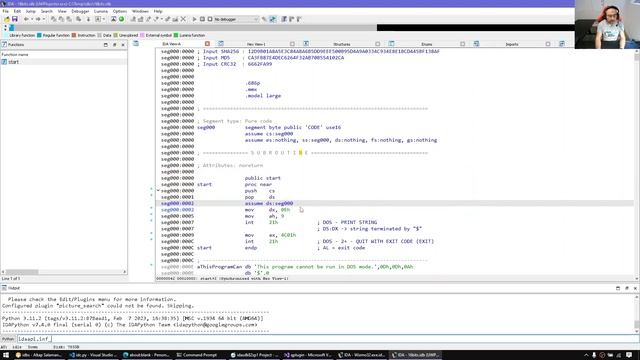The height and width of the screenshot is (360, 640).
Task: Click the Python console input field
Action: (x=327, y=339)
